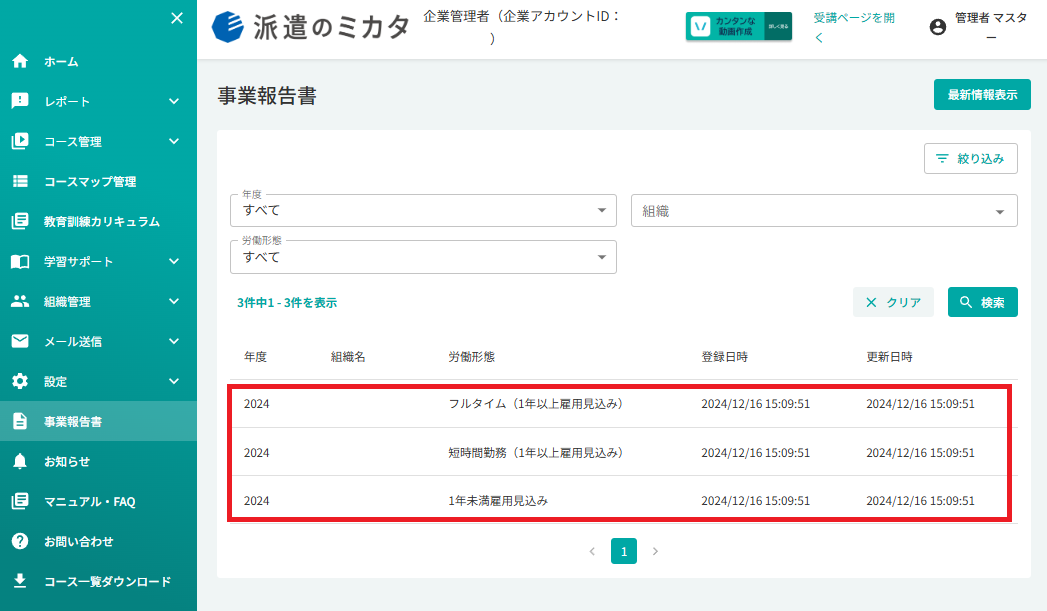Click the Home house icon in sidebar

20,61
